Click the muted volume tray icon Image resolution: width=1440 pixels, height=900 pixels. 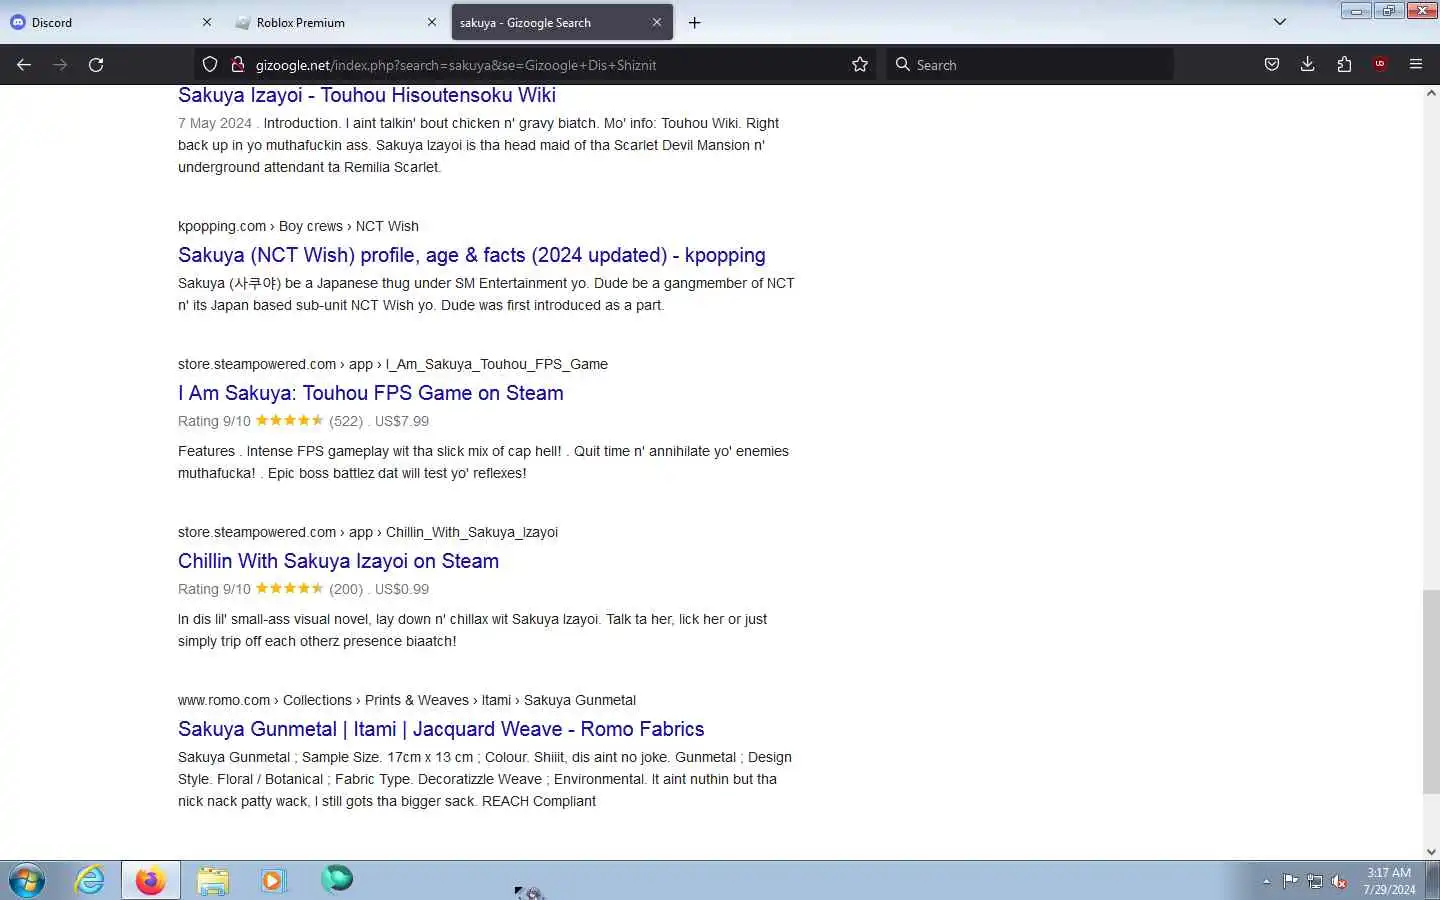1340,881
